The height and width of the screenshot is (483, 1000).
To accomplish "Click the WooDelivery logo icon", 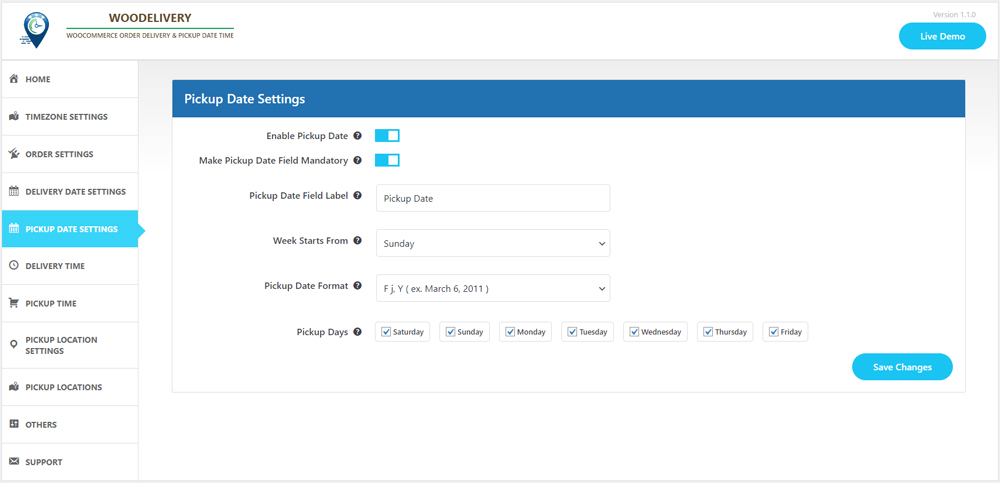I will click(34, 30).
